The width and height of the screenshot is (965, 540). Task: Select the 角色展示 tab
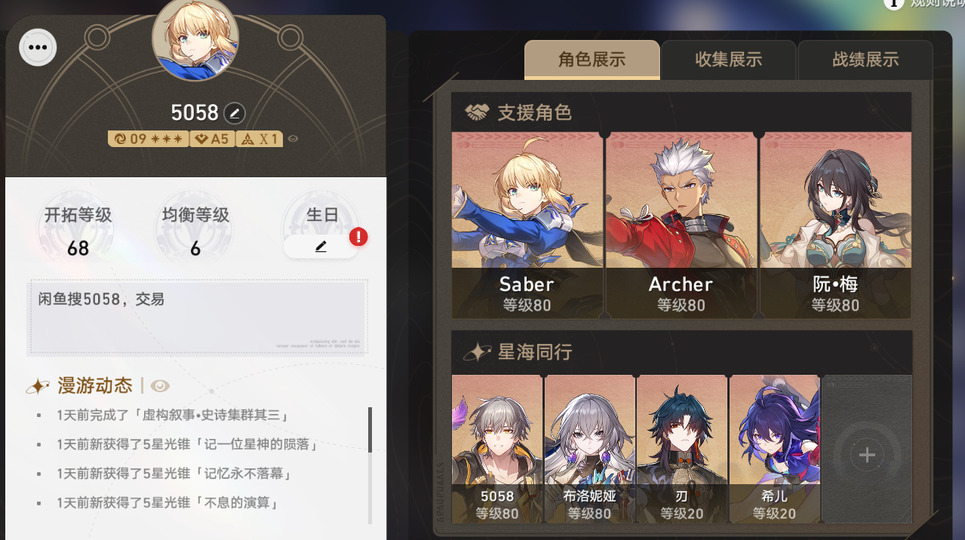(591, 60)
